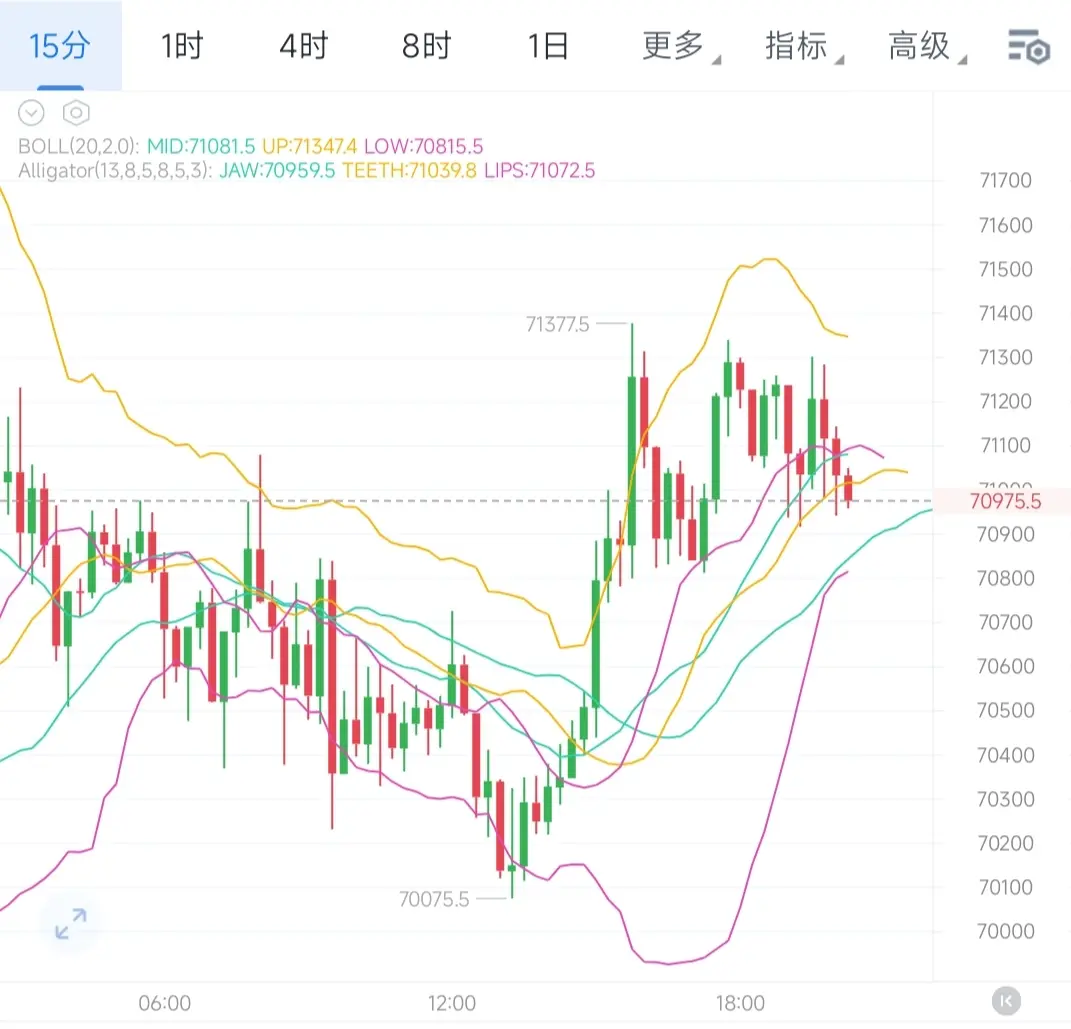1071x1029 pixels.
Task: Click the 70400 price axis label
Action: [x=1005, y=755]
